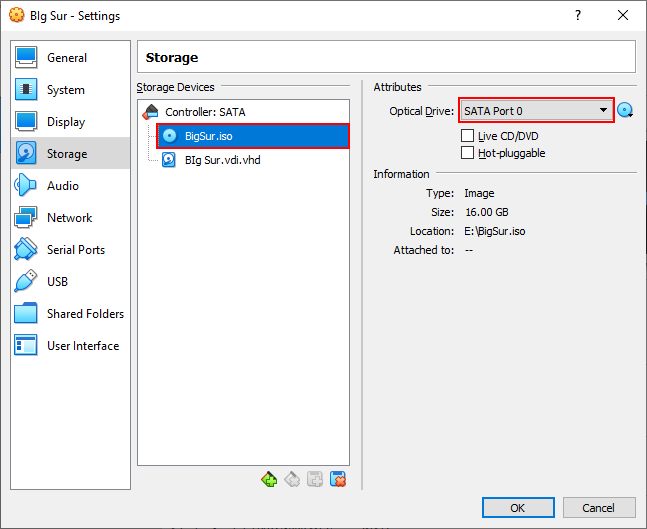
Task: Click the help question mark button
Action: pos(578,15)
